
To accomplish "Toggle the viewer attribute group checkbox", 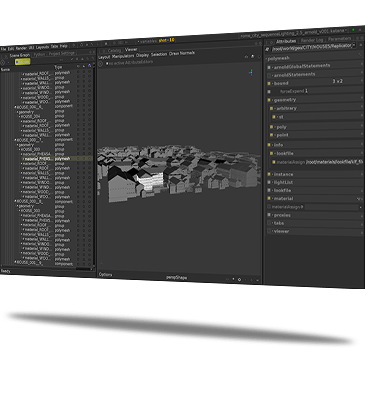I will click(269, 231).
